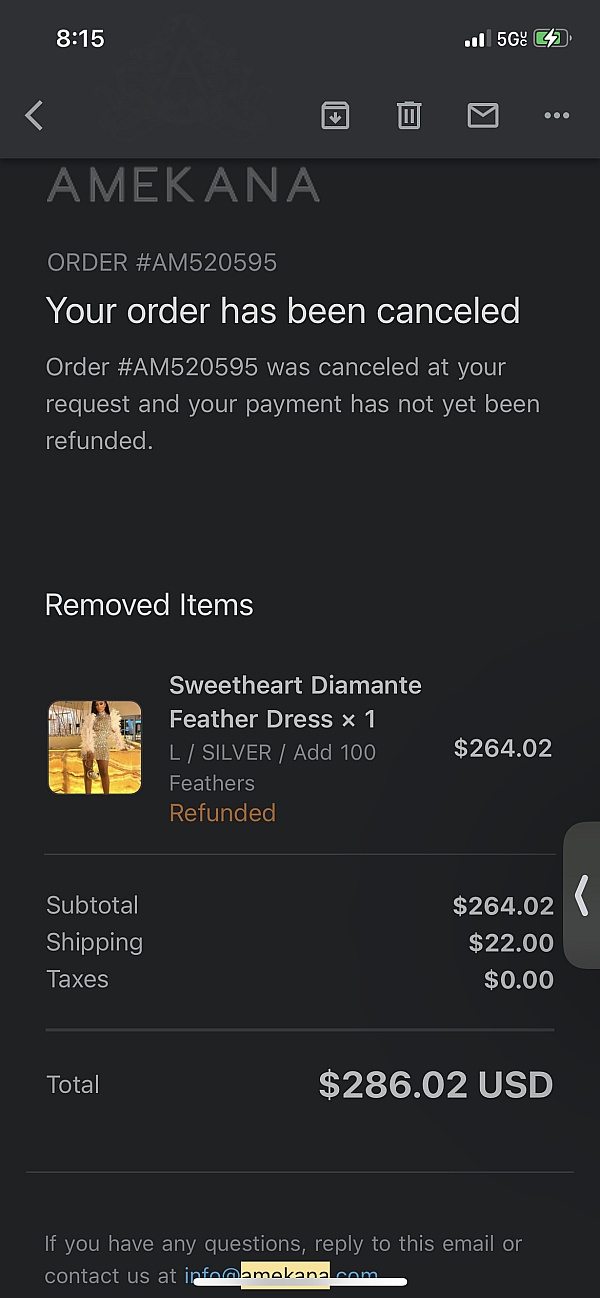Screen dimensions: 600x1298
Task: Open the three-dot more options menu
Action: (556, 116)
